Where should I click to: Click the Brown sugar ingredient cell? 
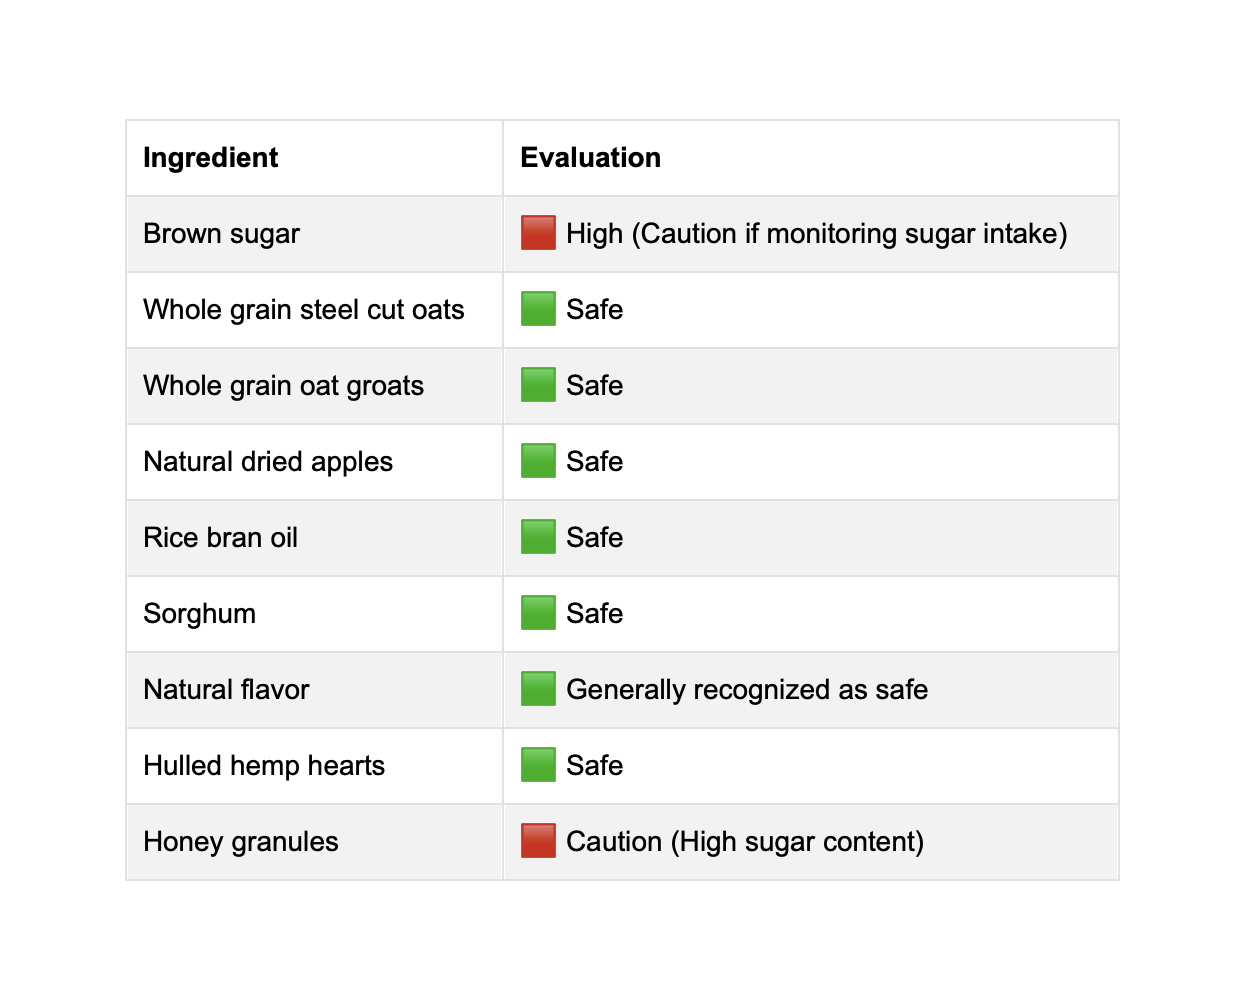314,234
